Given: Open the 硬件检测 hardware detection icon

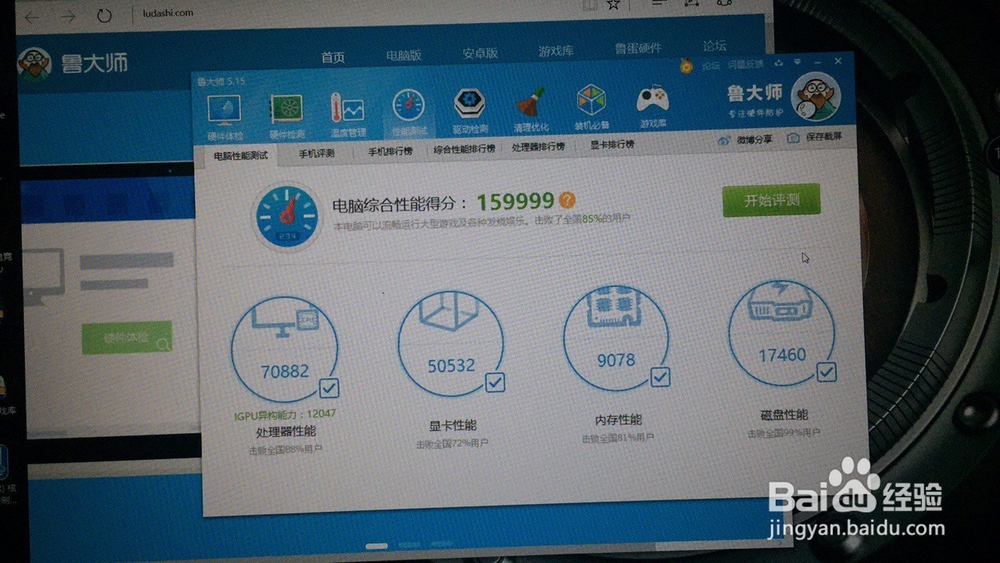Looking at the screenshot, I should point(286,116).
